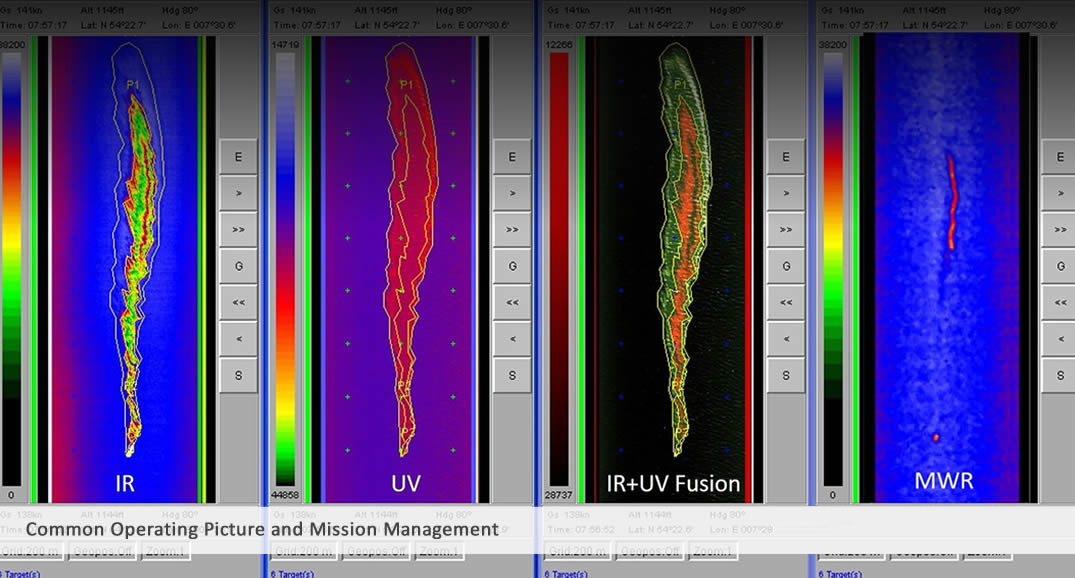The image size is (1075, 578).
Task: Click the E button in the IR+UV Fusion panel
Action: click(785, 157)
